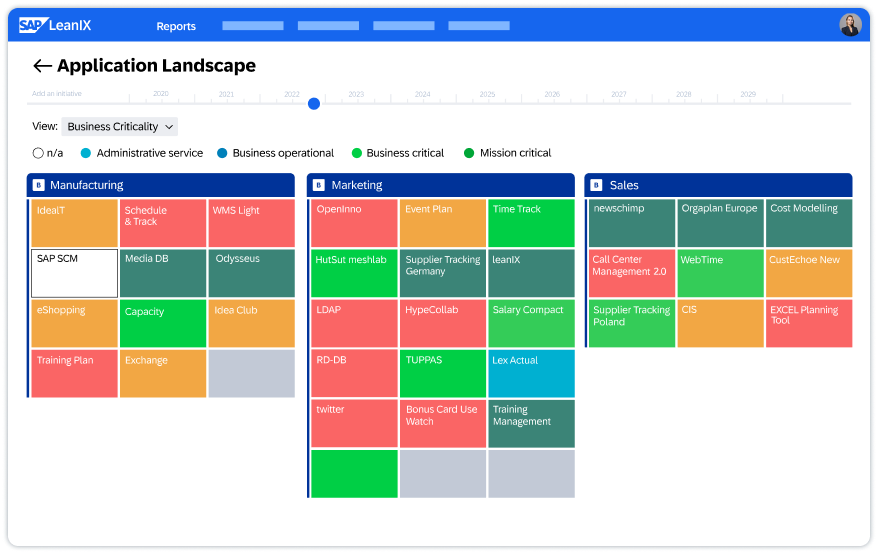This screenshot has height=552, width=876.
Task: Click the SAP LeanIX logo
Action: (x=55, y=25)
